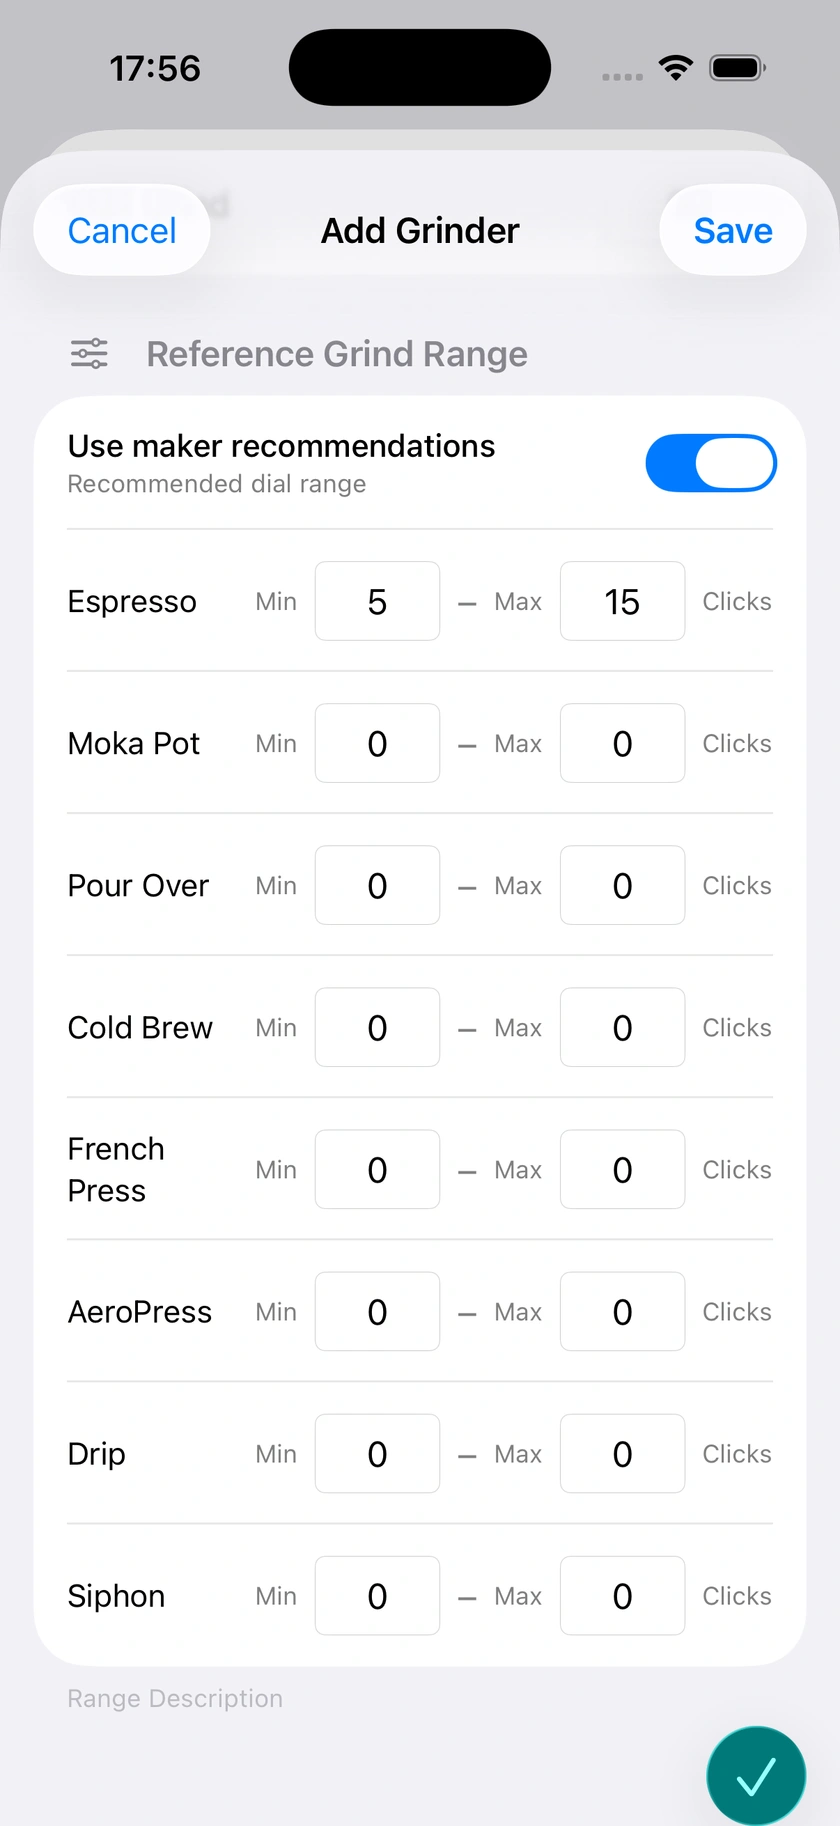
Task: Select the Espresso Min field
Action: click(x=377, y=601)
